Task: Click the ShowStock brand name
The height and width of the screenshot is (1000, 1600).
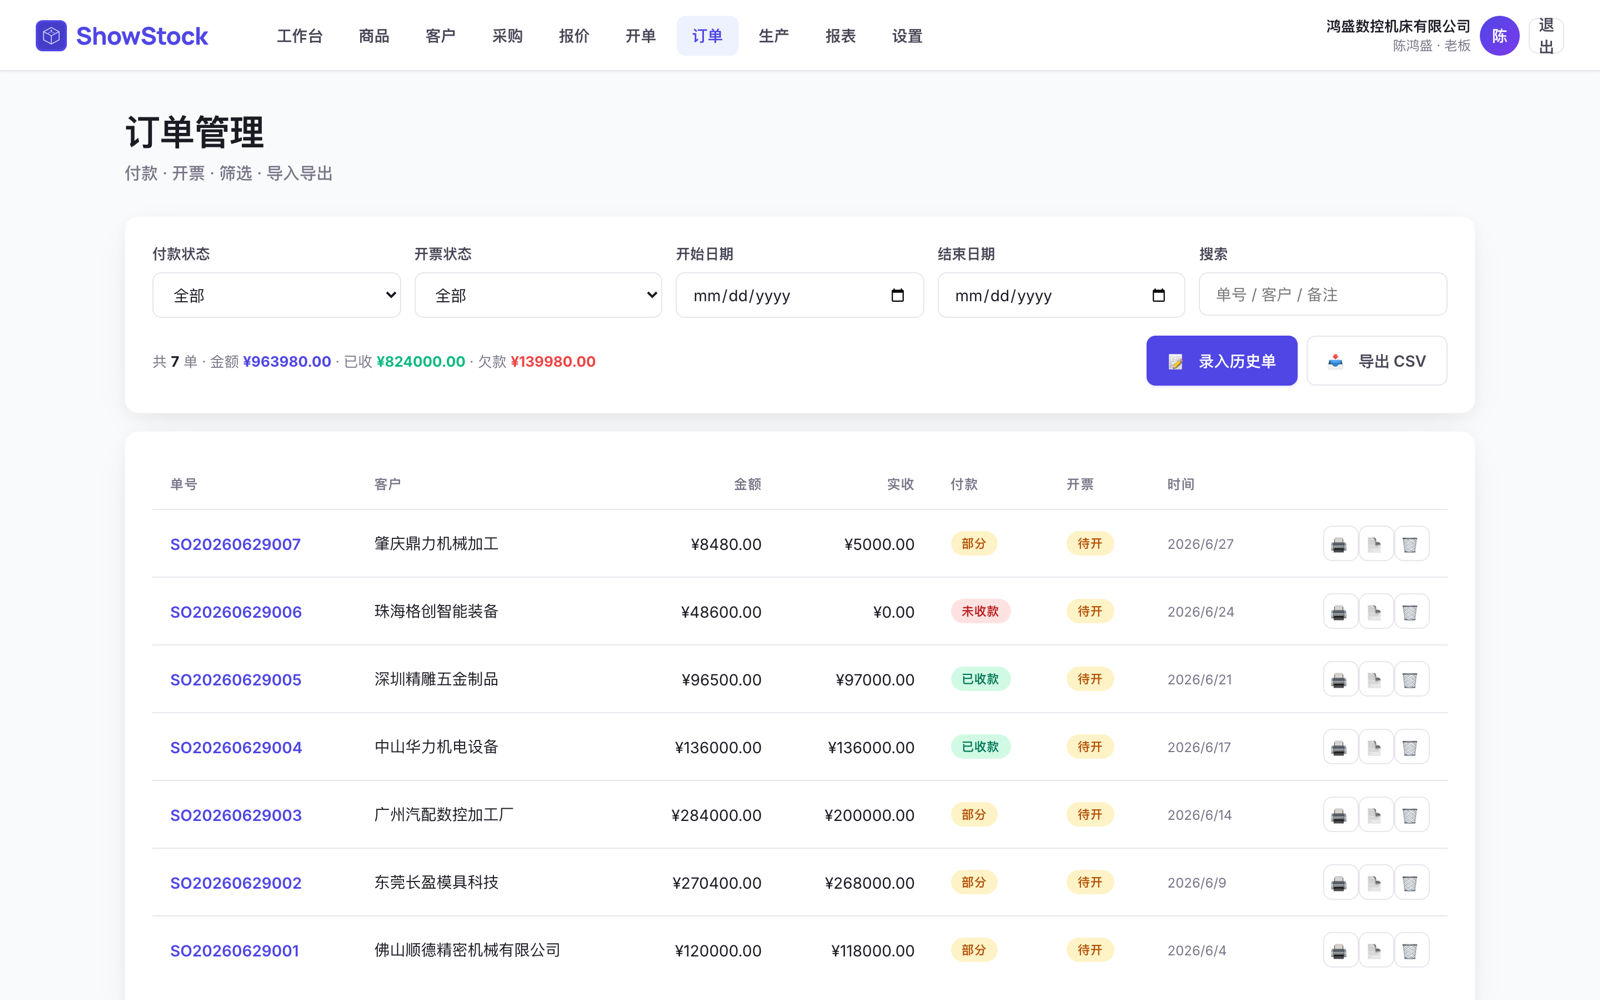Action: pos(142,36)
